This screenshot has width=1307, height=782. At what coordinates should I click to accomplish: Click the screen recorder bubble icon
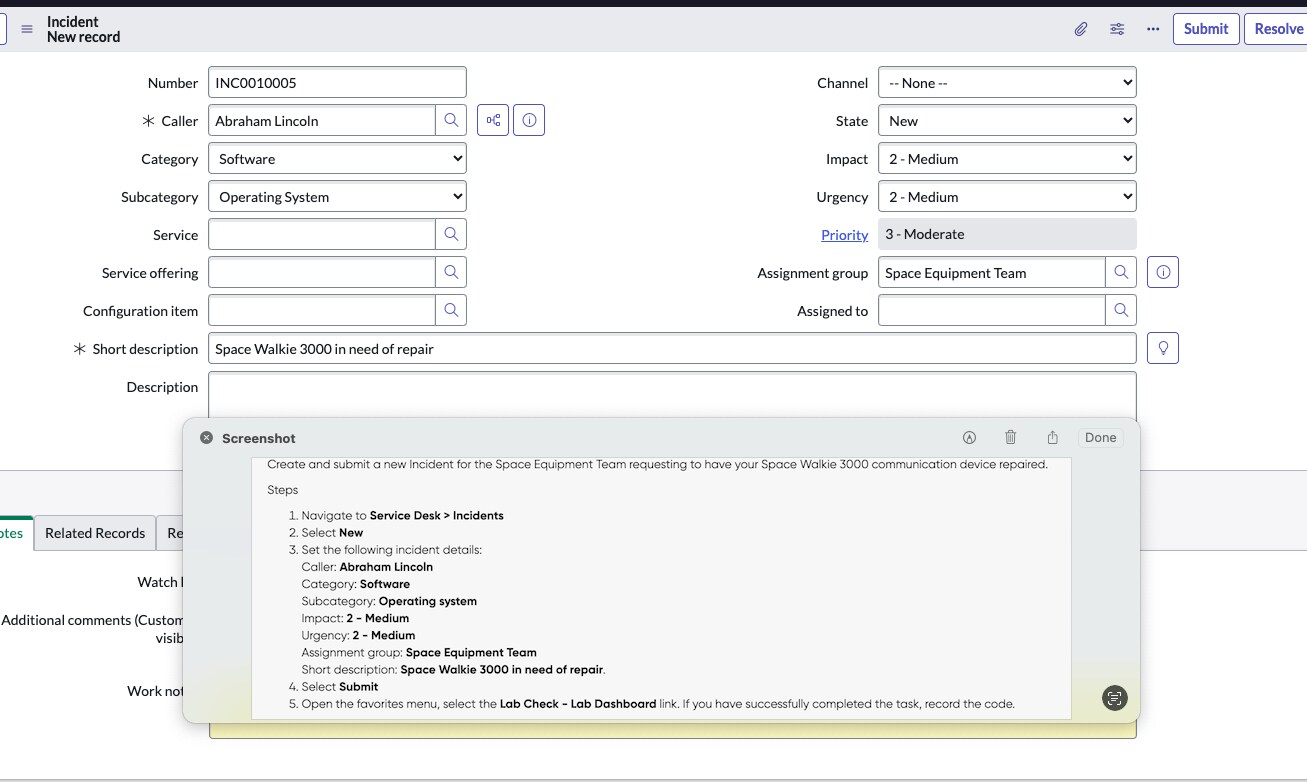click(x=1114, y=698)
